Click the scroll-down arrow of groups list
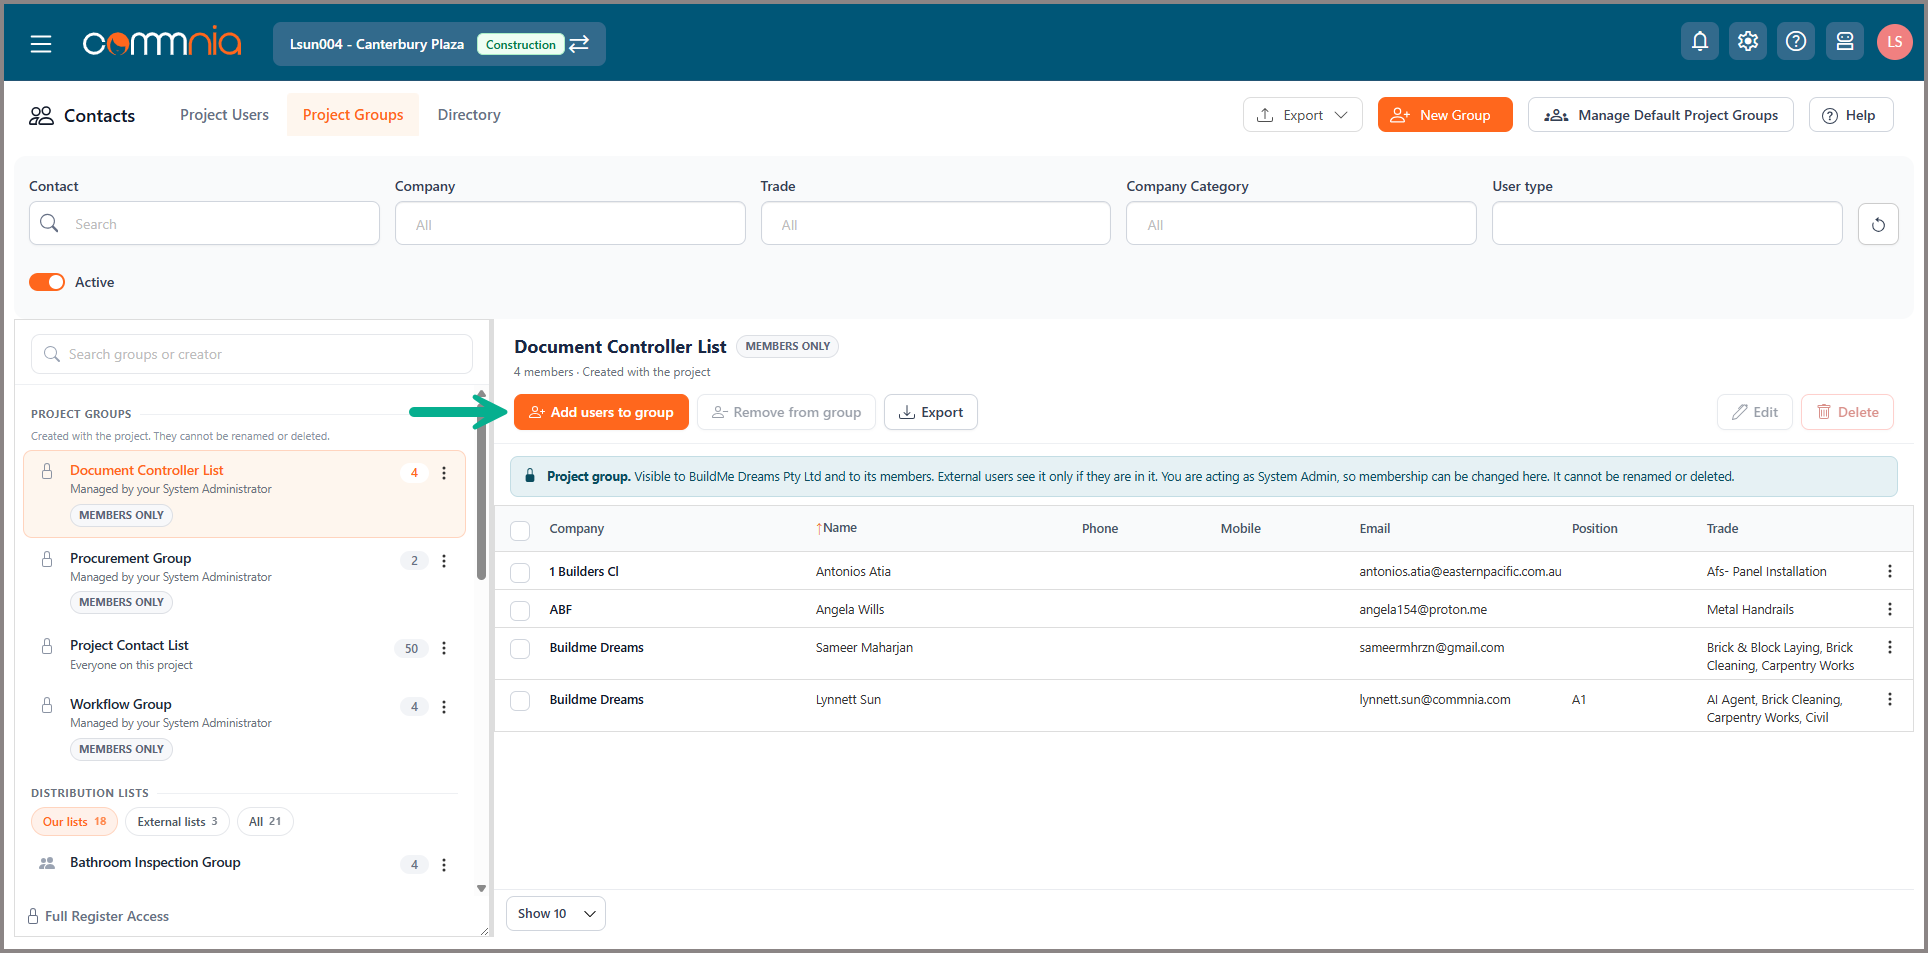Viewport: 1928px width, 953px height. click(x=481, y=888)
